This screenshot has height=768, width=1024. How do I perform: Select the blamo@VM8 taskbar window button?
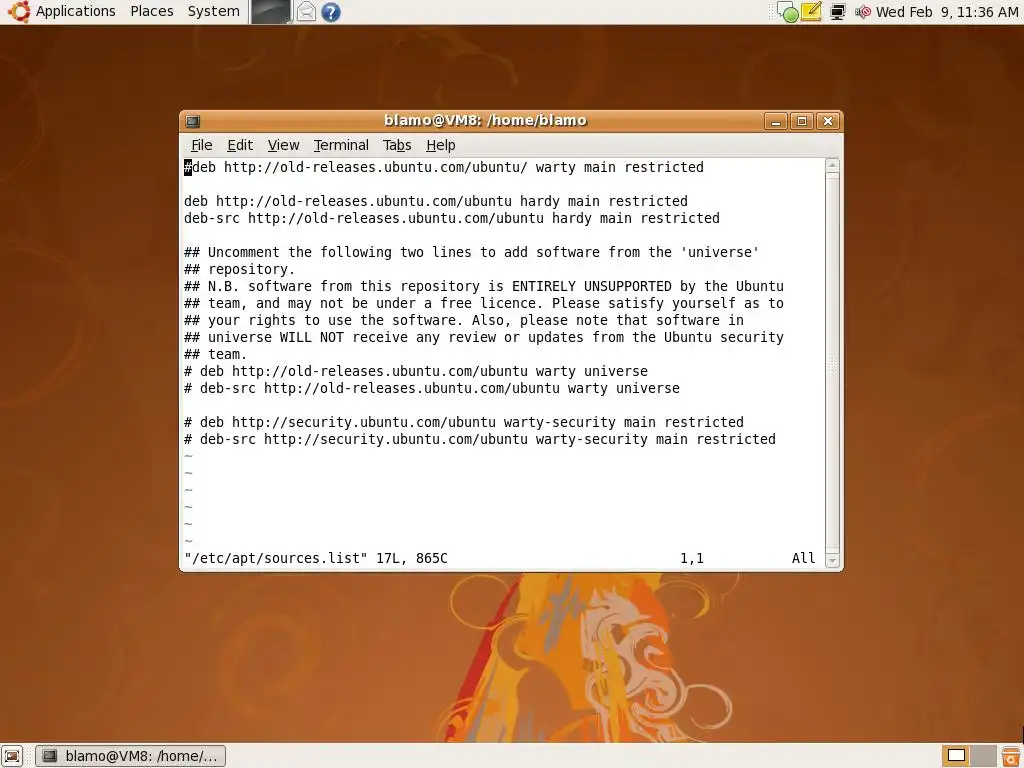131,756
